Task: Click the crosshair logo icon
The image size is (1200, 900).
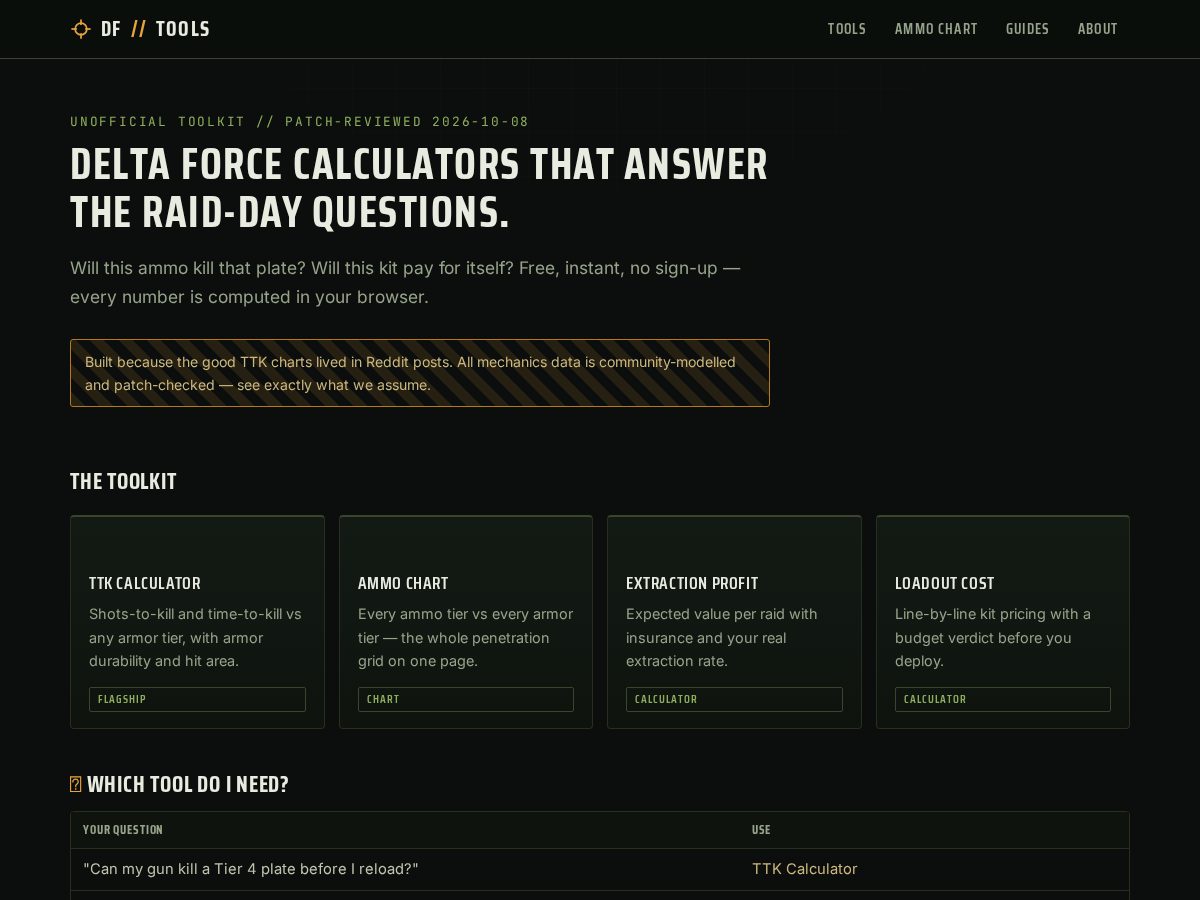Action: 81,29
